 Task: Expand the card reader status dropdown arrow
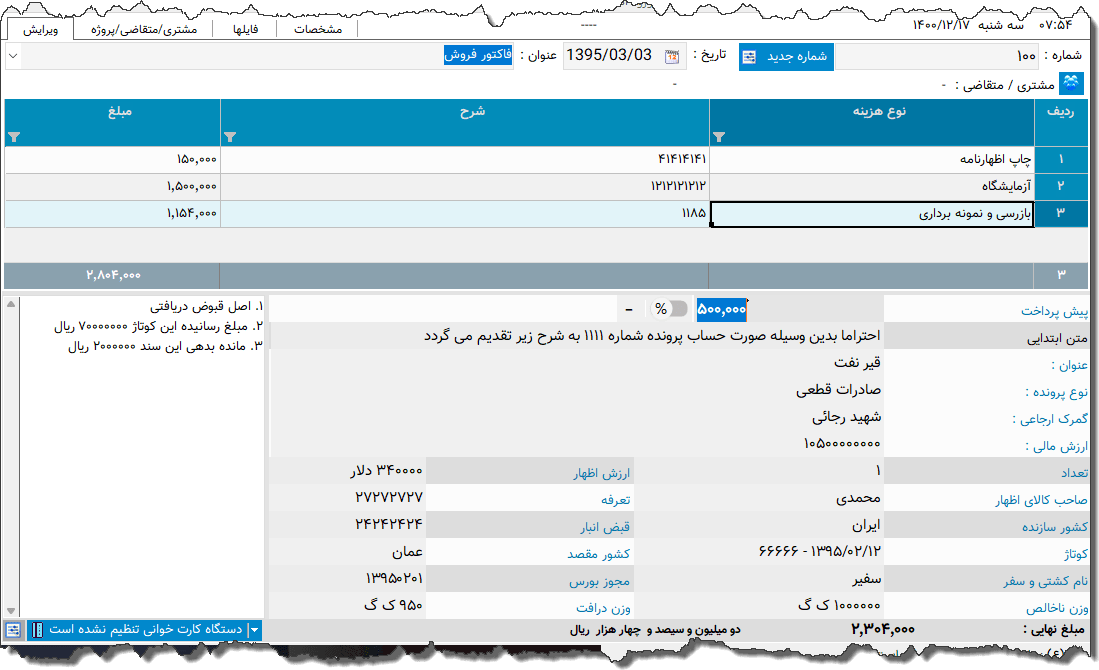[254, 630]
